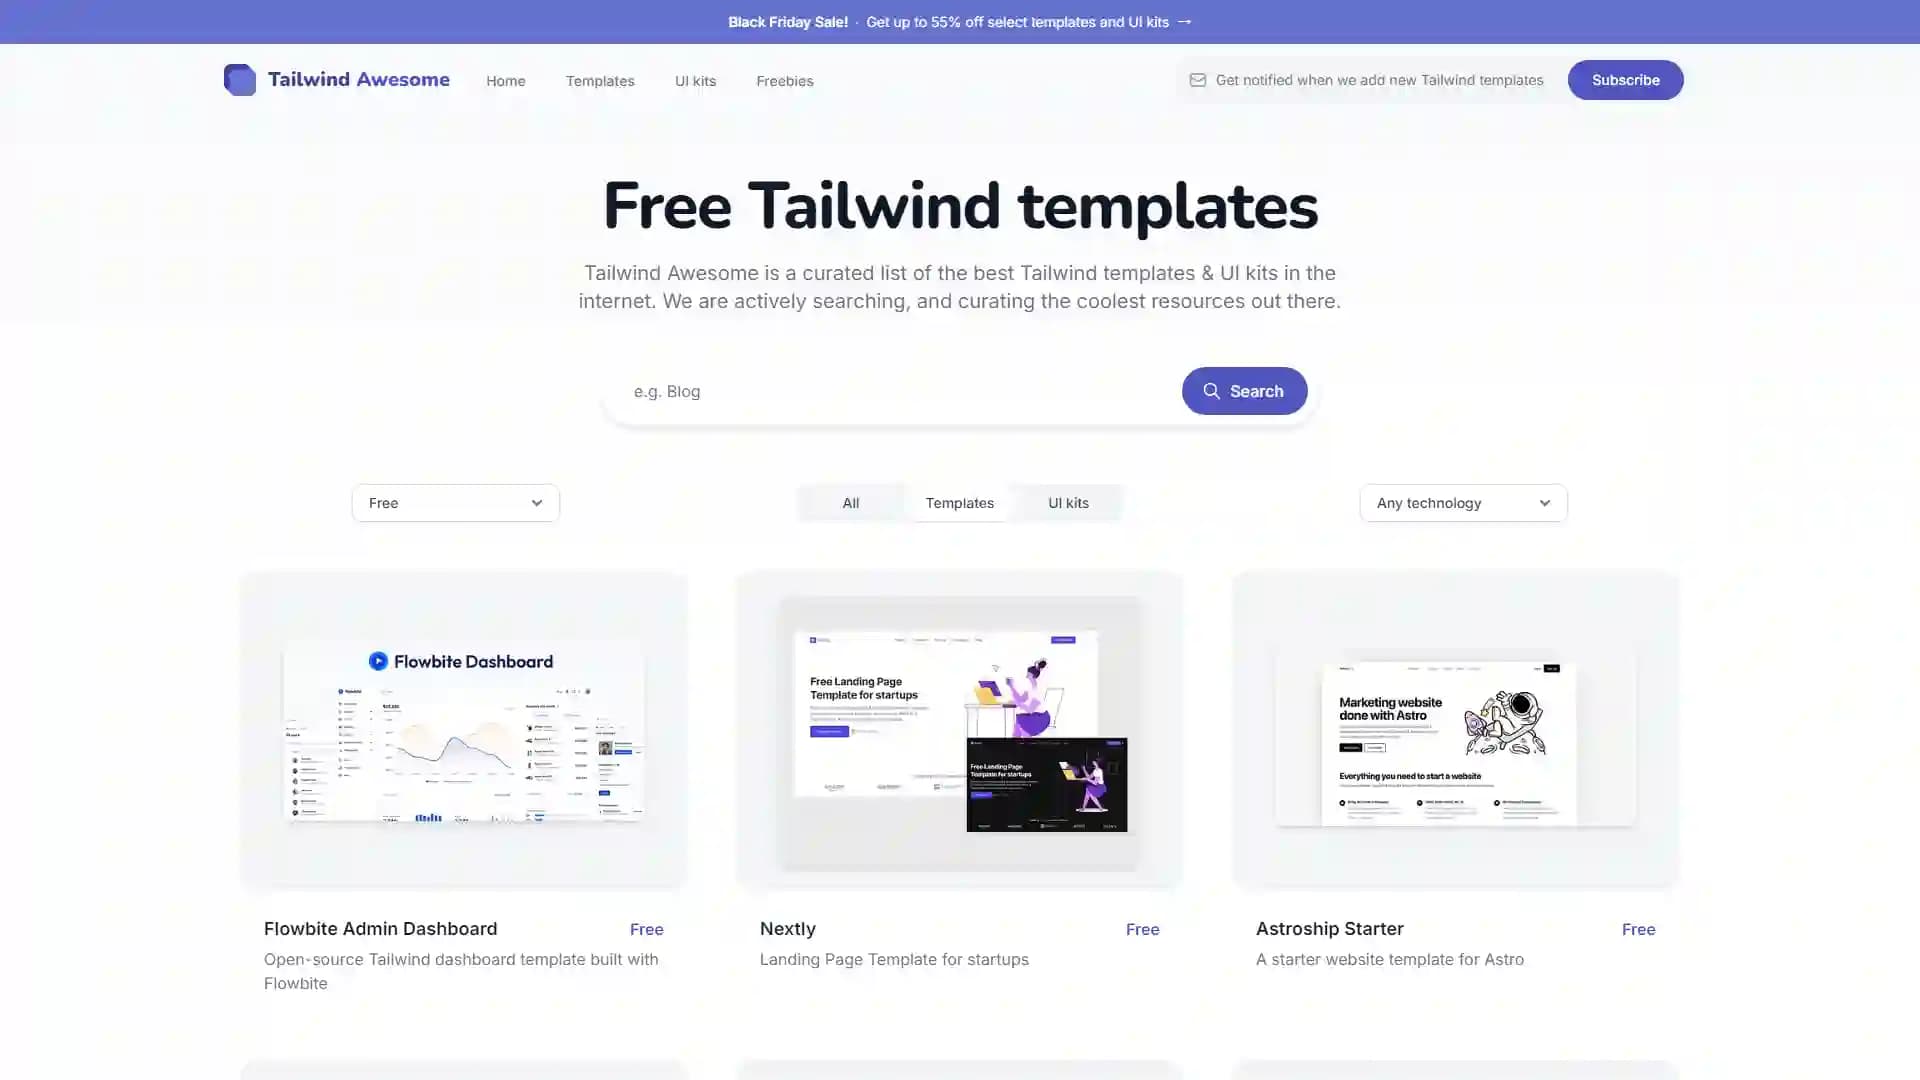Image resolution: width=1920 pixels, height=1080 pixels.
Task: Click the Home navigation tab
Action: 505,80
